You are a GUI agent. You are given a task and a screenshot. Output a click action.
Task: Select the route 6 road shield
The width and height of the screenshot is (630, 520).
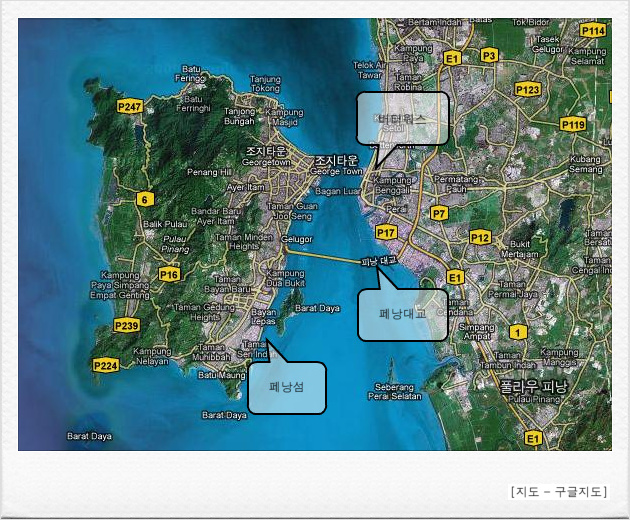tap(145, 199)
